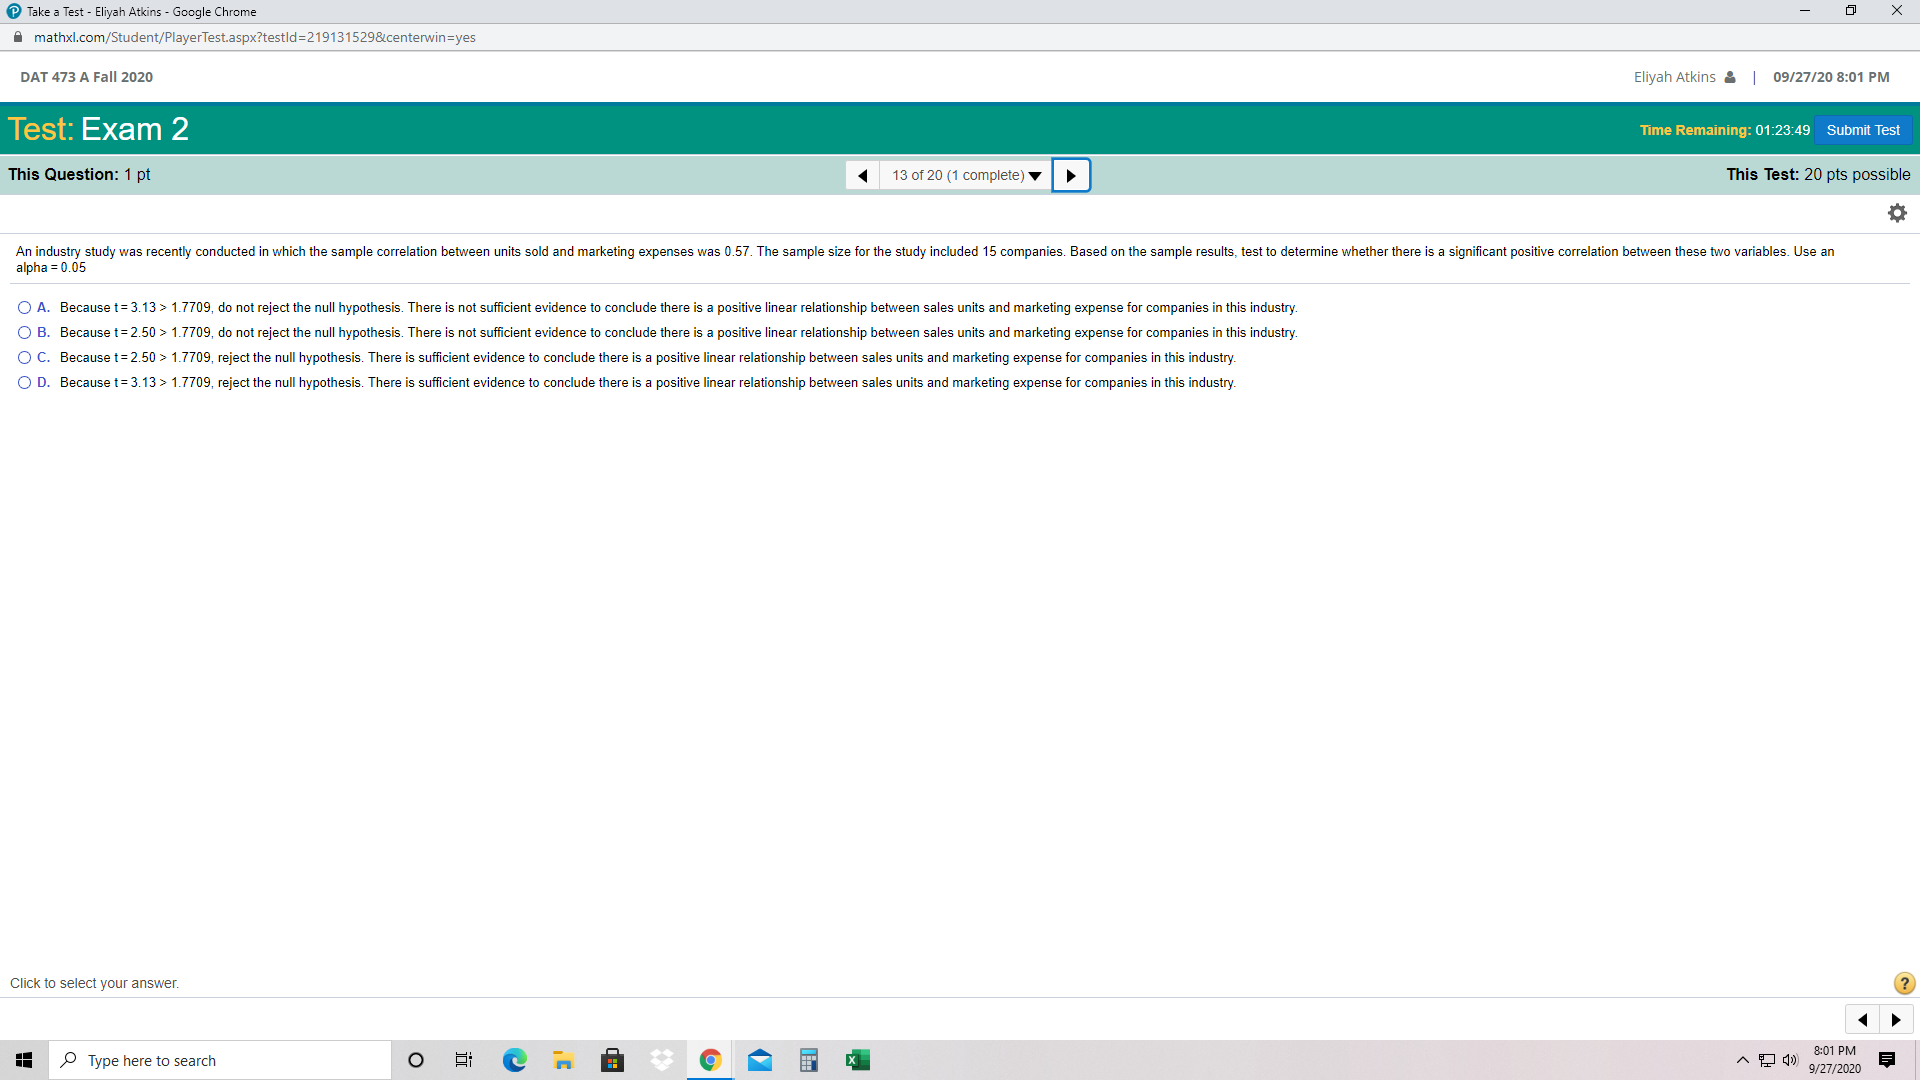Choose answer option C radio button
Viewport: 1920px width, 1080px height.
click(x=24, y=358)
